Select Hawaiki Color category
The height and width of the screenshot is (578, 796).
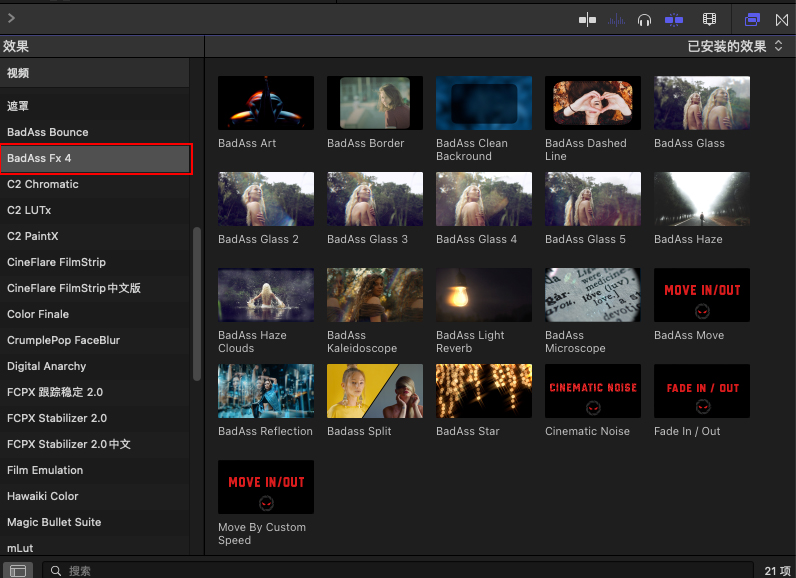(x=94, y=496)
